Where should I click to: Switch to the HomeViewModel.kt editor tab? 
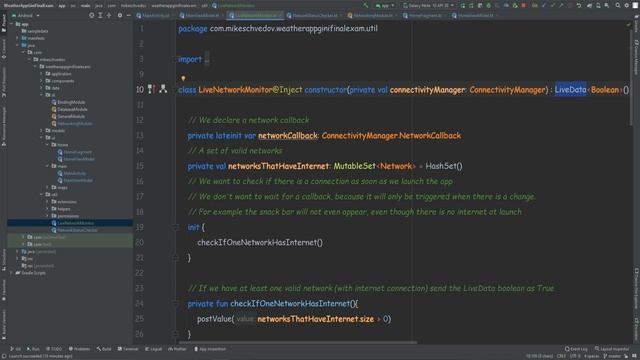475,16
